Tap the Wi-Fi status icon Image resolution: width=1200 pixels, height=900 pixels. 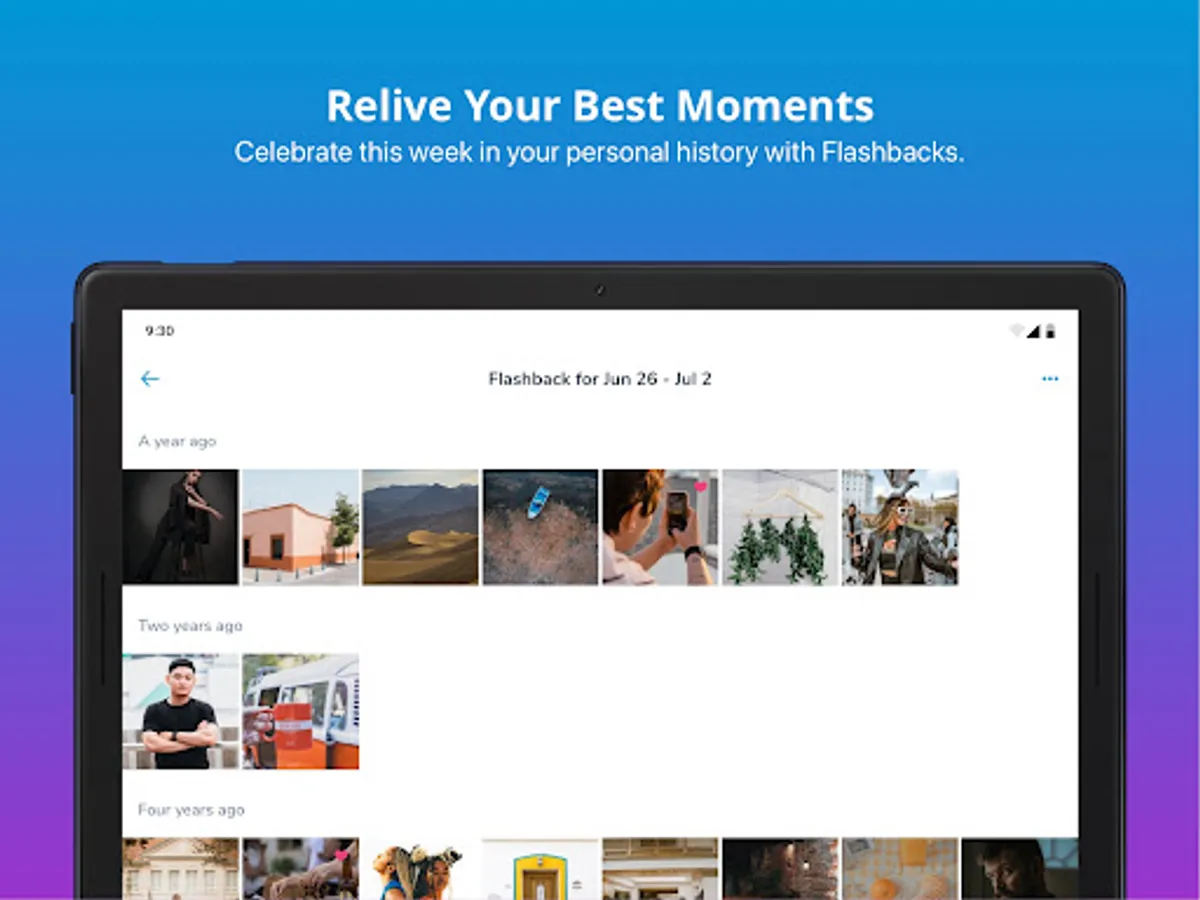pos(1017,331)
